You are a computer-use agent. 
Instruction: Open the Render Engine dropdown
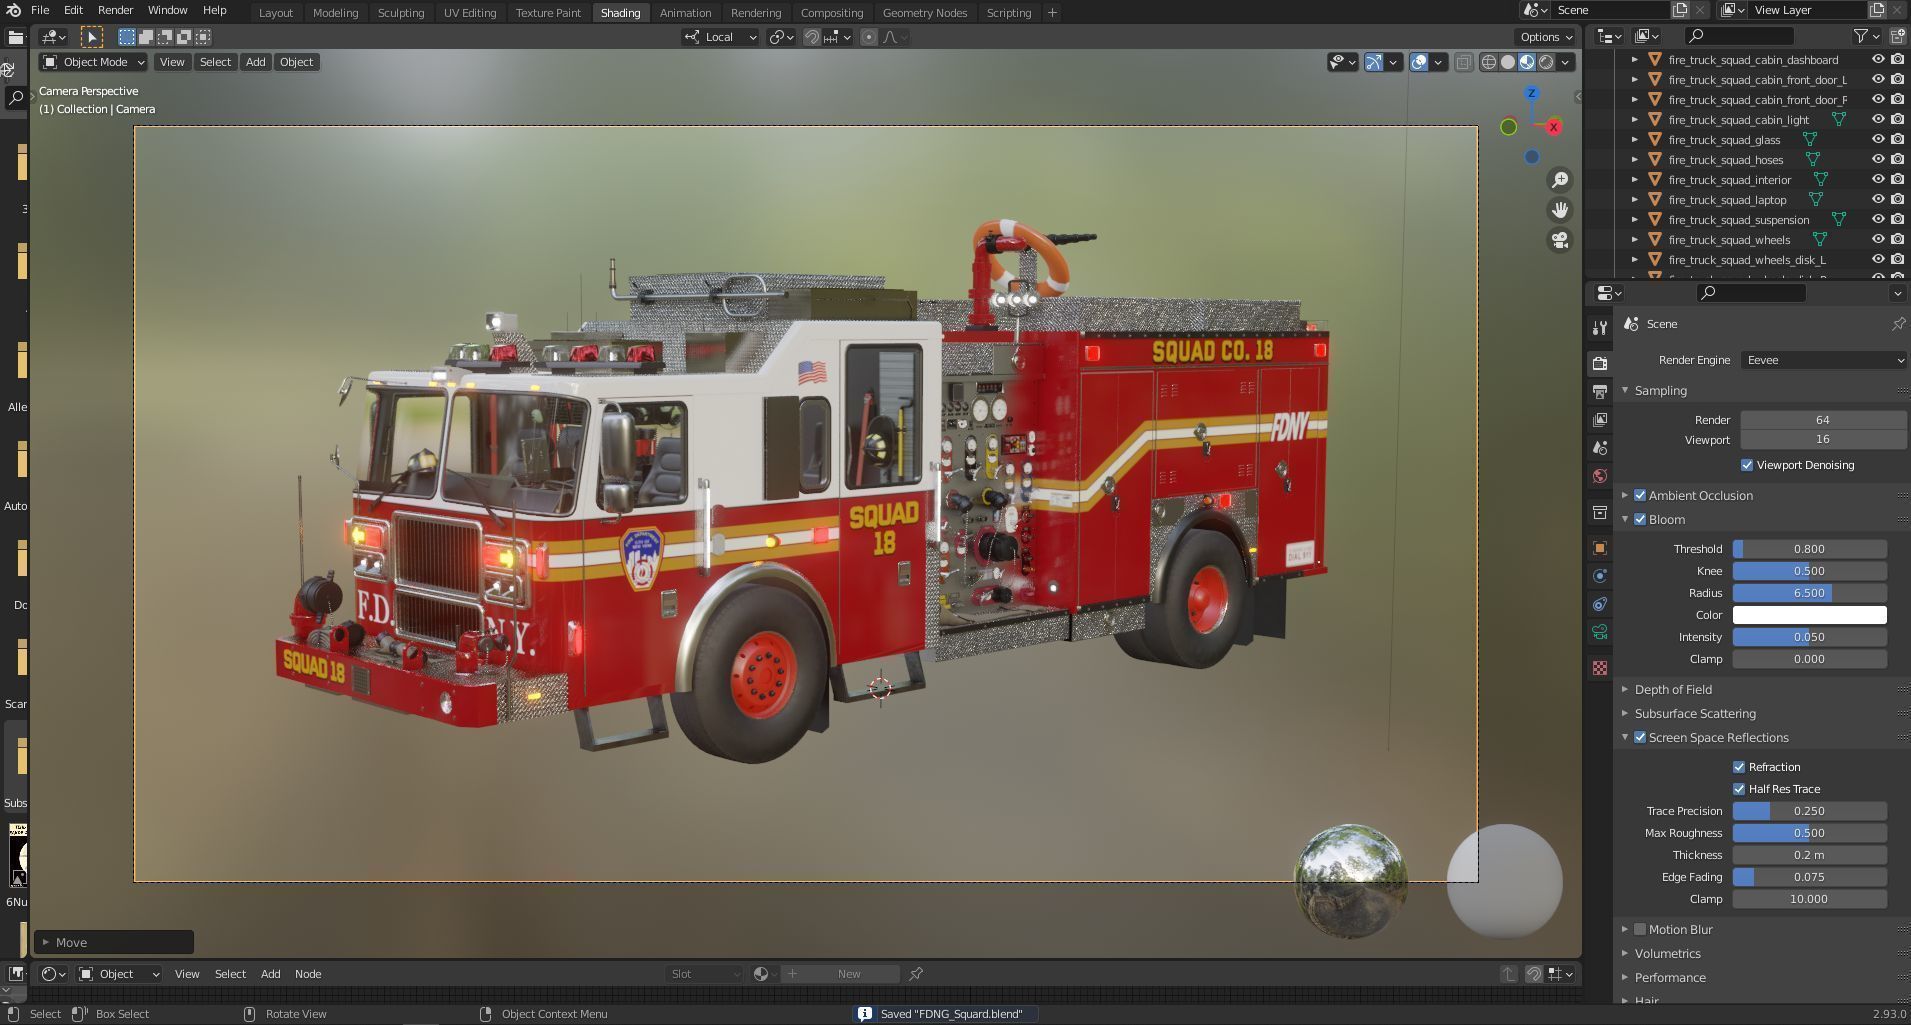1823,360
